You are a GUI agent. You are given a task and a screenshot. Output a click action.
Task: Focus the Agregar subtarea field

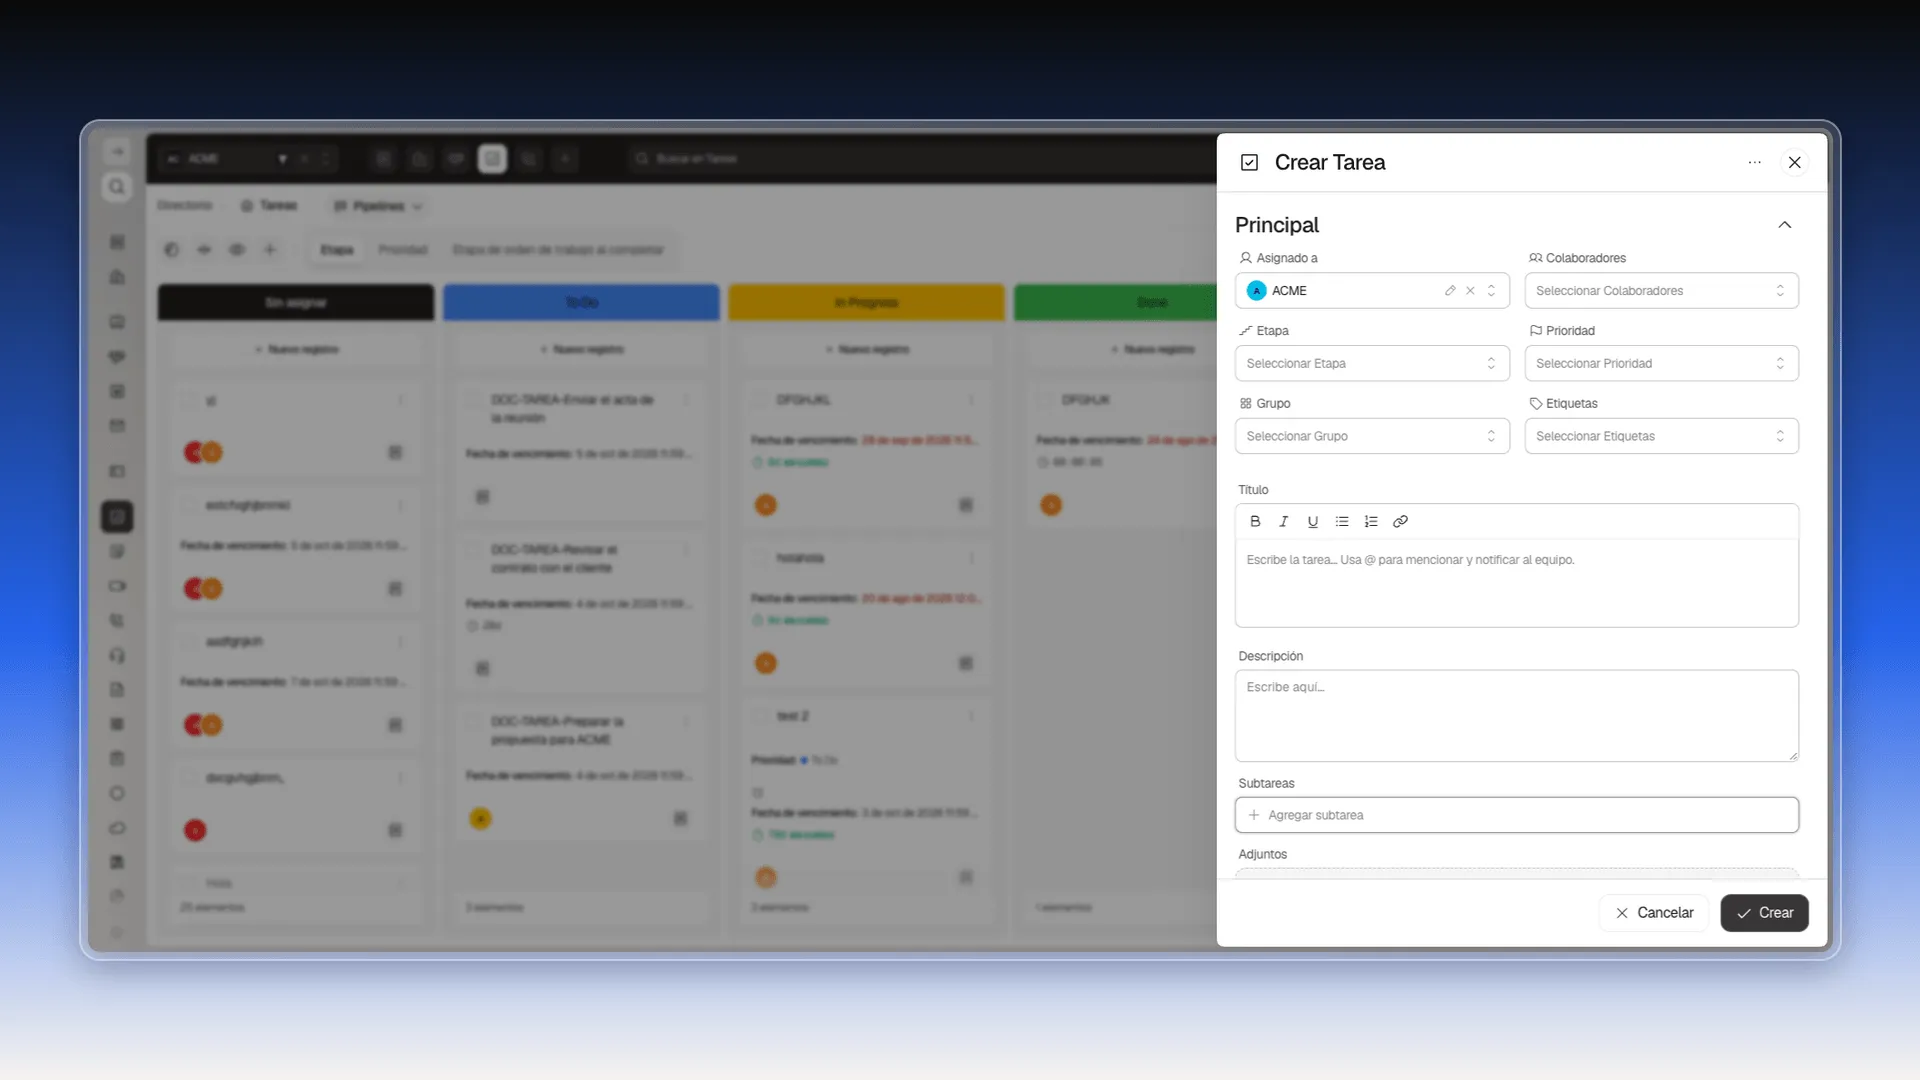coord(1516,815)
